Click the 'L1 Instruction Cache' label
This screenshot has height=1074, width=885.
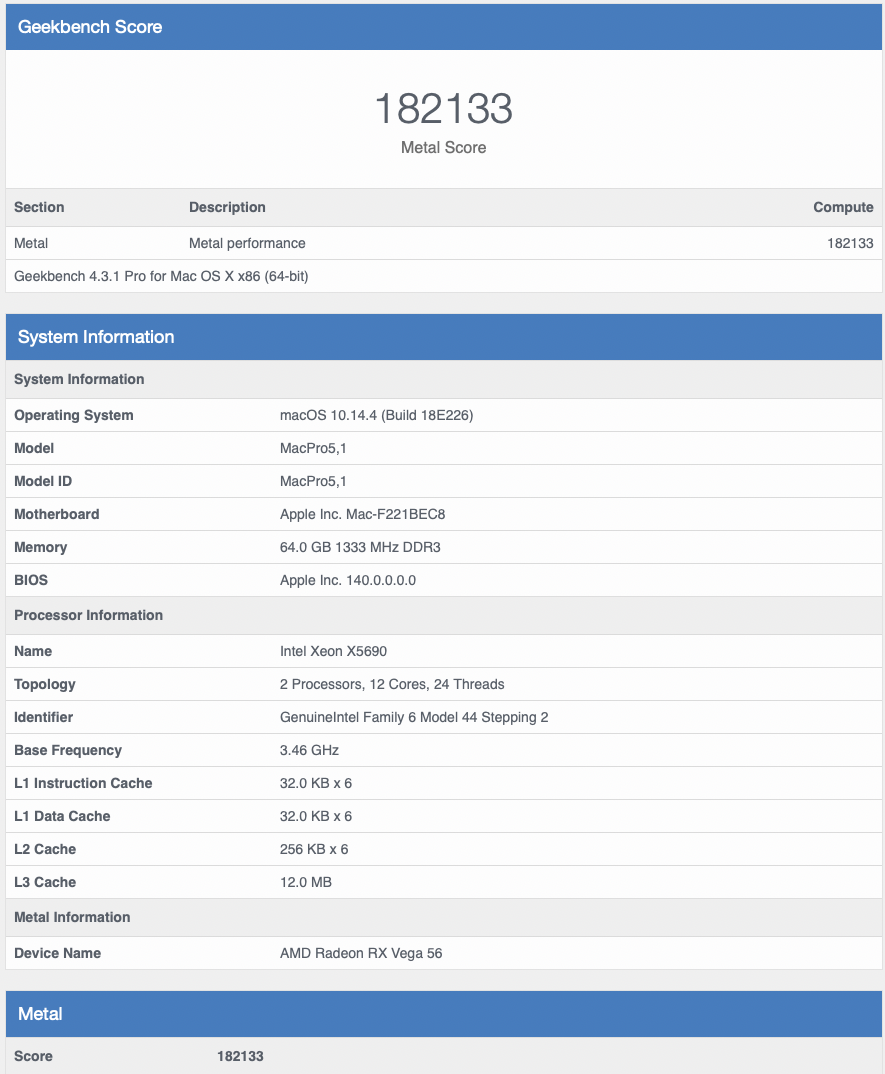click(83, 783)
